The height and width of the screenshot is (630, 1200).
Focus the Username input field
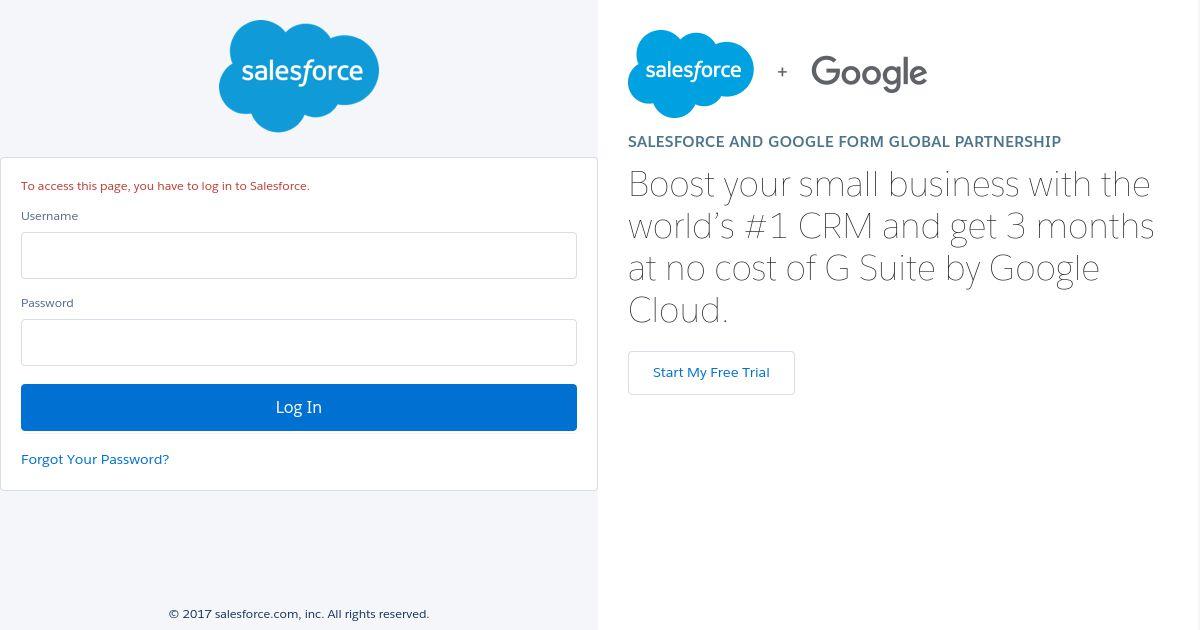pos(299,255)
